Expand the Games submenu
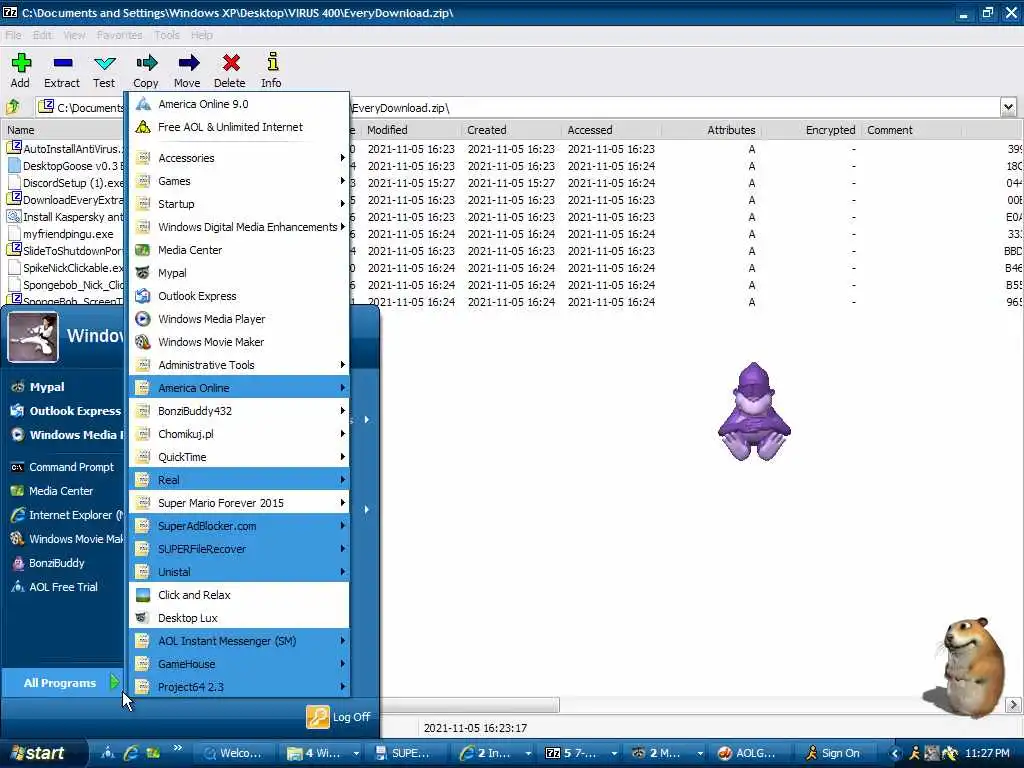This screenshot has height=768, width=1024. coord(240,181)
